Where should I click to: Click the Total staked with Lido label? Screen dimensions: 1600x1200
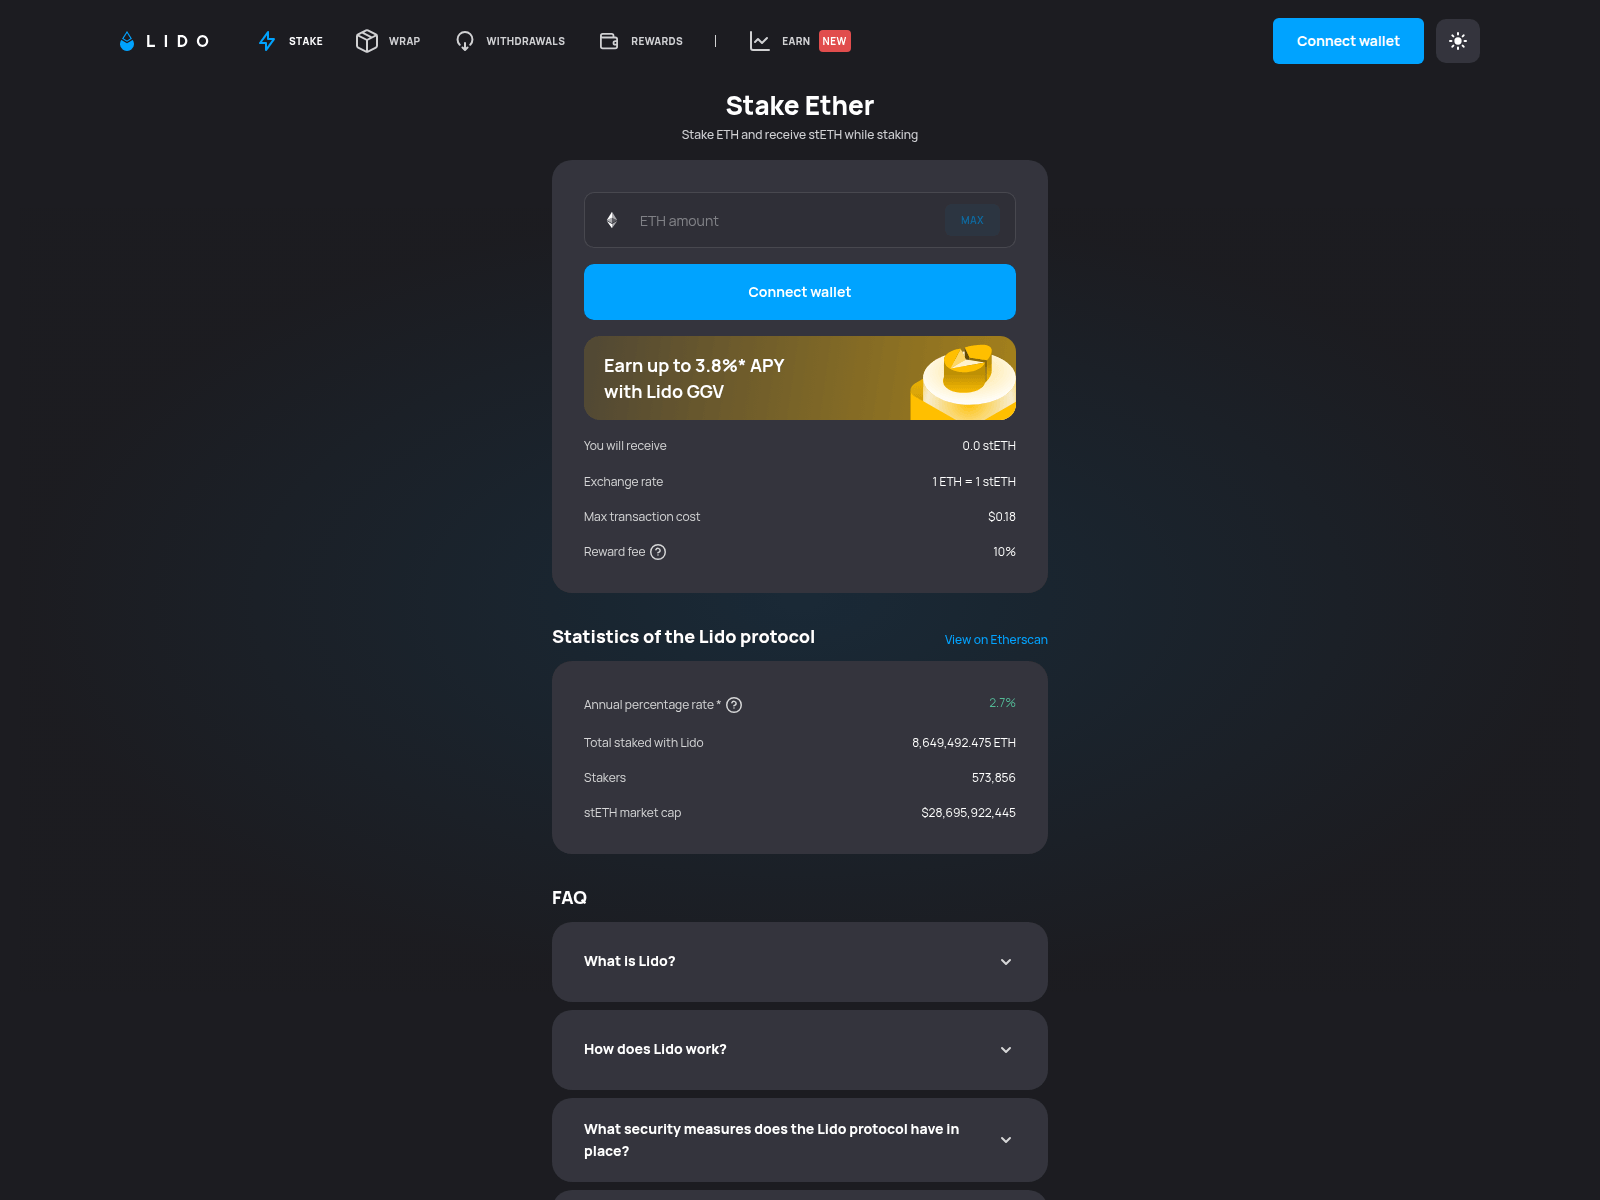tap(643, 743)
